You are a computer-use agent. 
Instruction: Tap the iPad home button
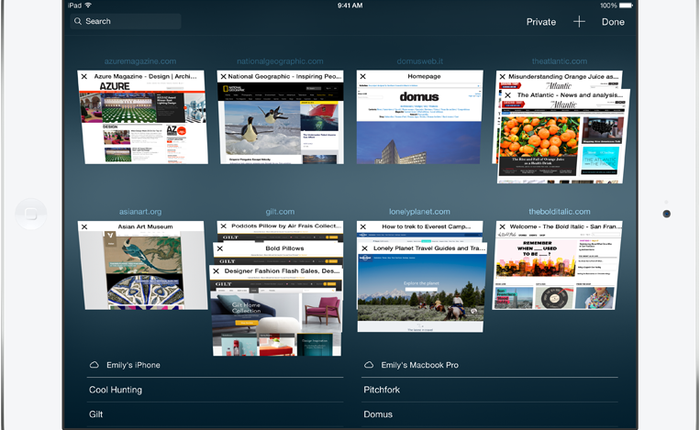[31, 214]
